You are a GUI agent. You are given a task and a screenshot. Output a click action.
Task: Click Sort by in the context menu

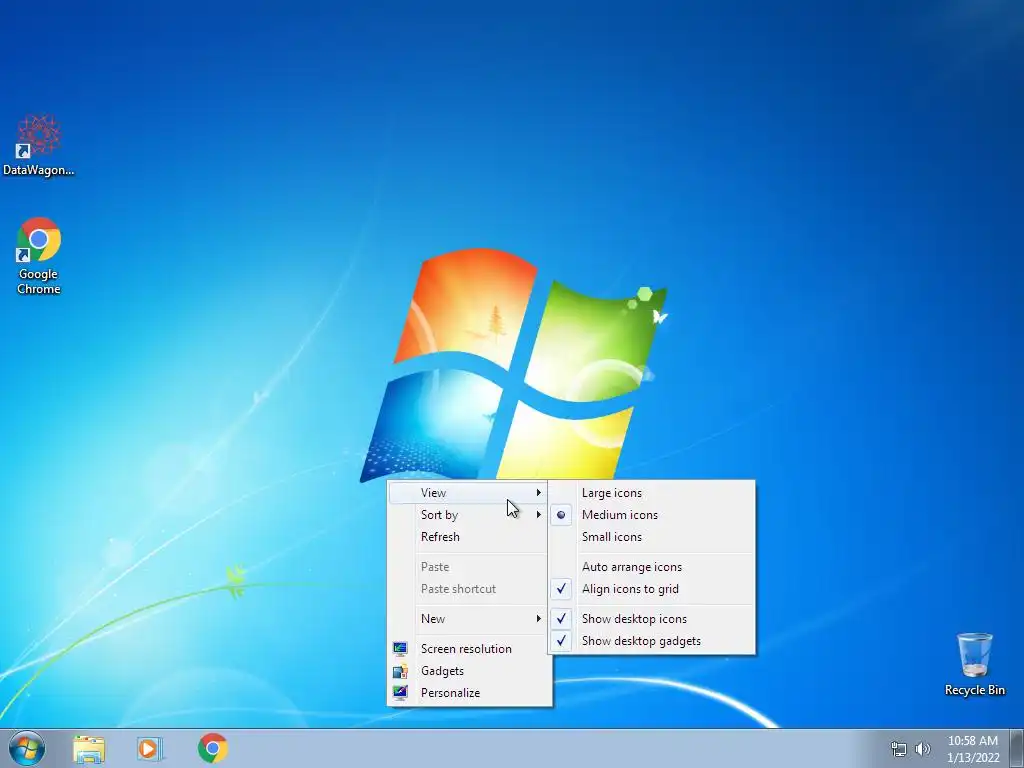(x=468, y=515)
